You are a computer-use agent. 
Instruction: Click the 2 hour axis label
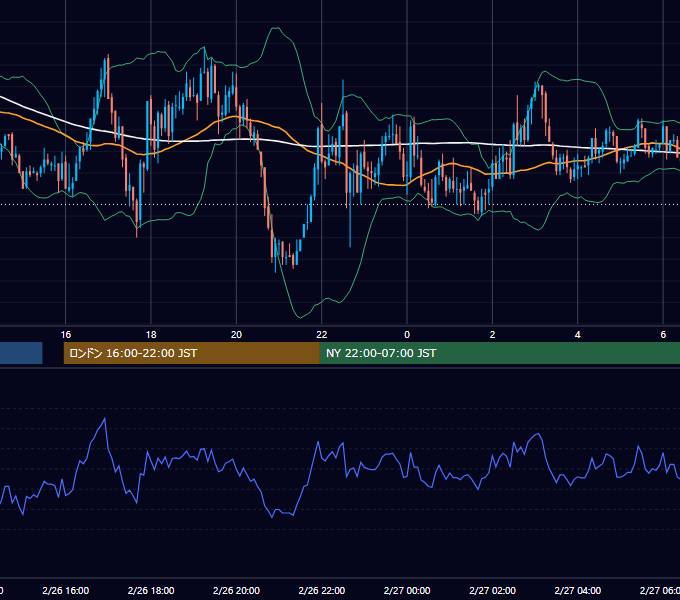(x=492, y=335)
